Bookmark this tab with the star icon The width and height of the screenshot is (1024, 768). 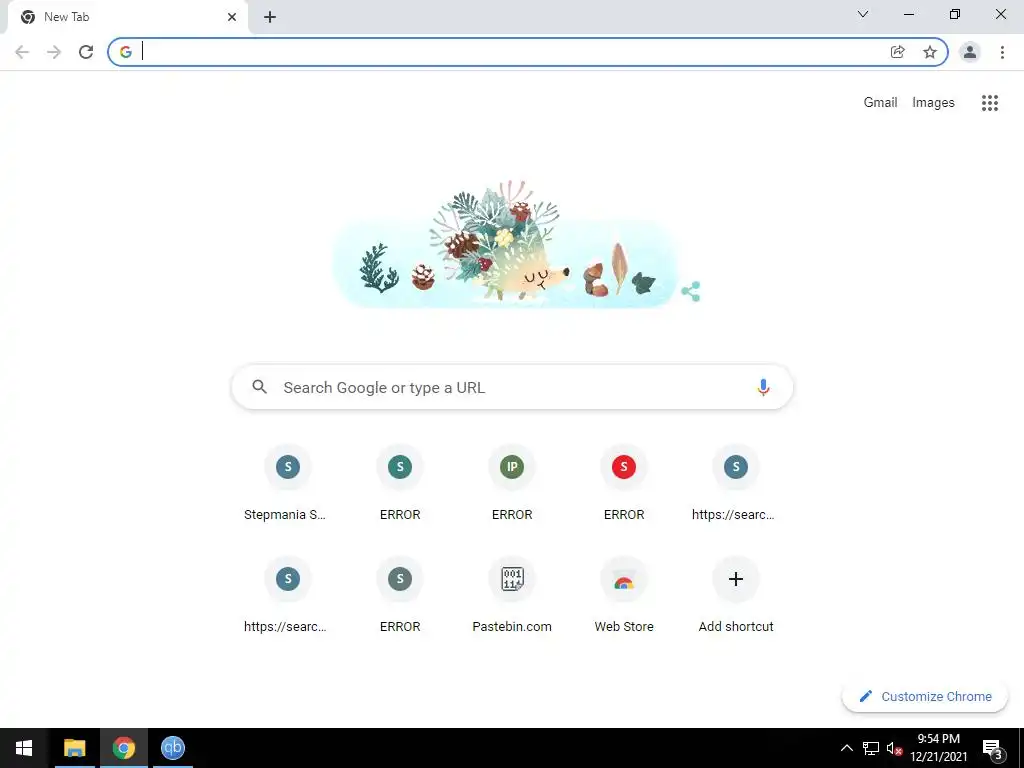(930, 52)
